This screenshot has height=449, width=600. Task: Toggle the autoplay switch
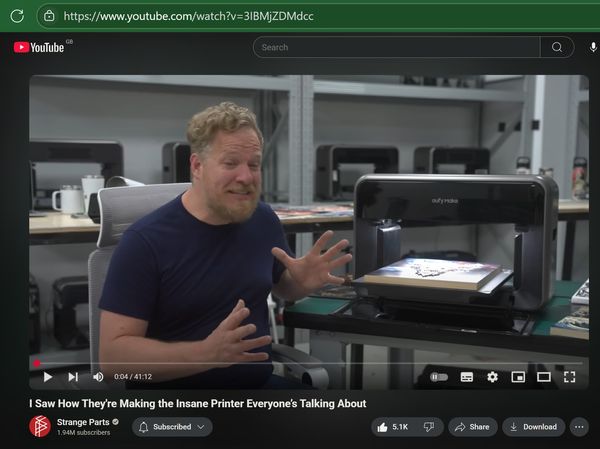(439, 377)
